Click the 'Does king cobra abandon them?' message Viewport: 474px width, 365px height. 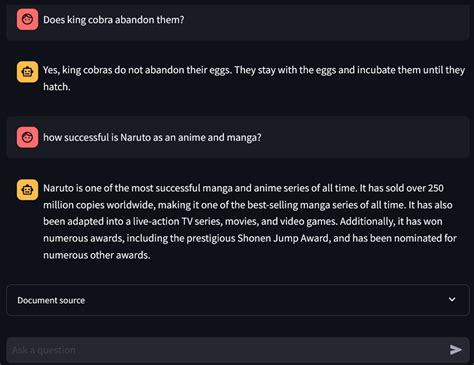tap(113, 20)
